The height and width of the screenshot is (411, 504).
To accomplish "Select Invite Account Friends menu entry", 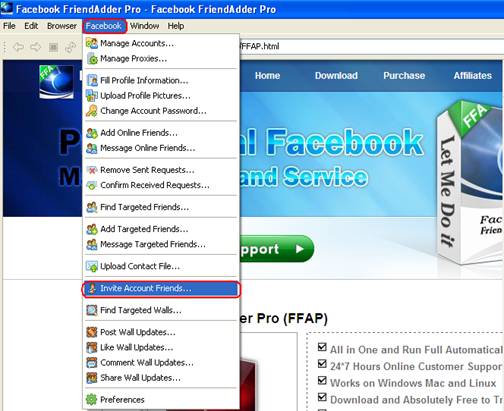I will tap(161, 289).
